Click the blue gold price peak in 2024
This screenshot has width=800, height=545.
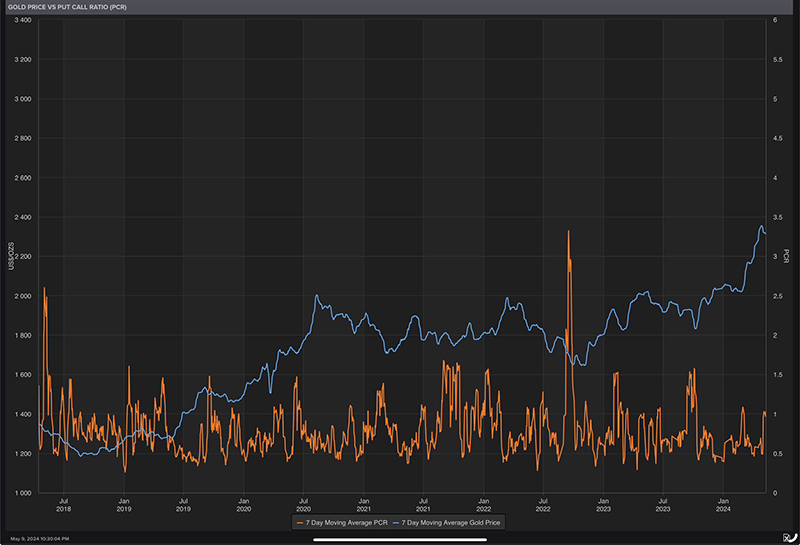pyautogui.click(x=760, y=226)
